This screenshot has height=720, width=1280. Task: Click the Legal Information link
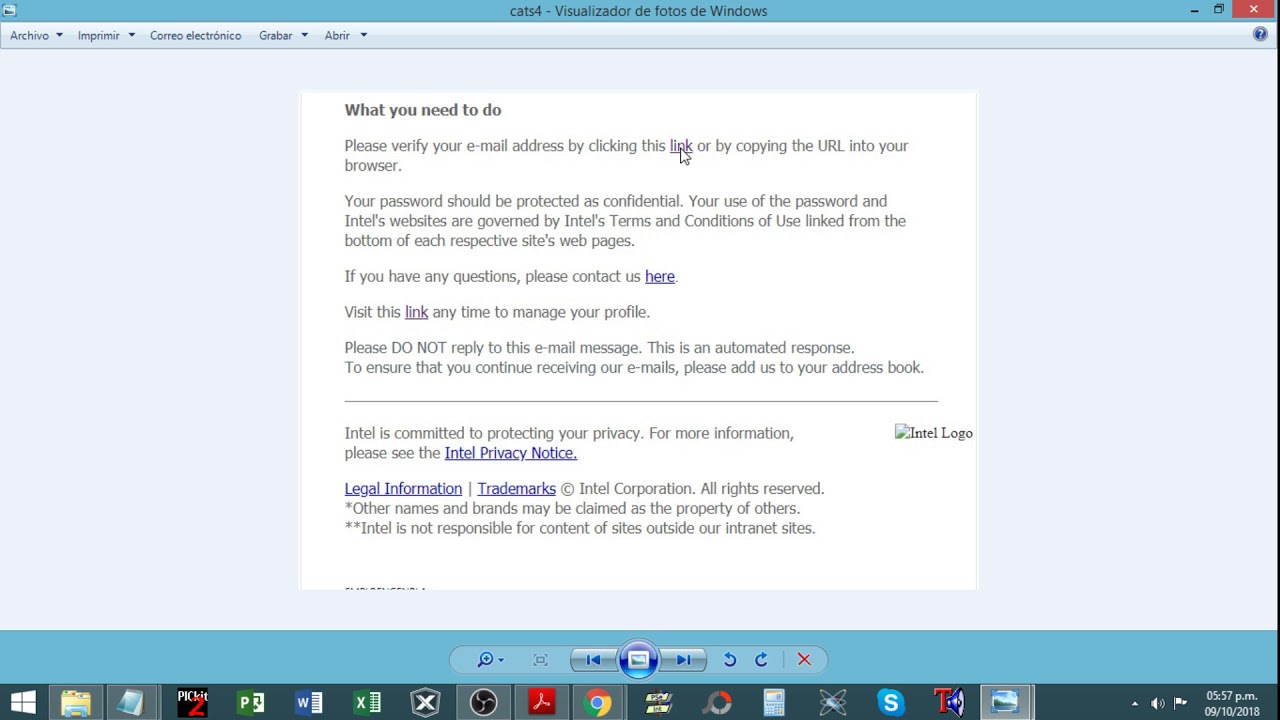coord(403,489)
